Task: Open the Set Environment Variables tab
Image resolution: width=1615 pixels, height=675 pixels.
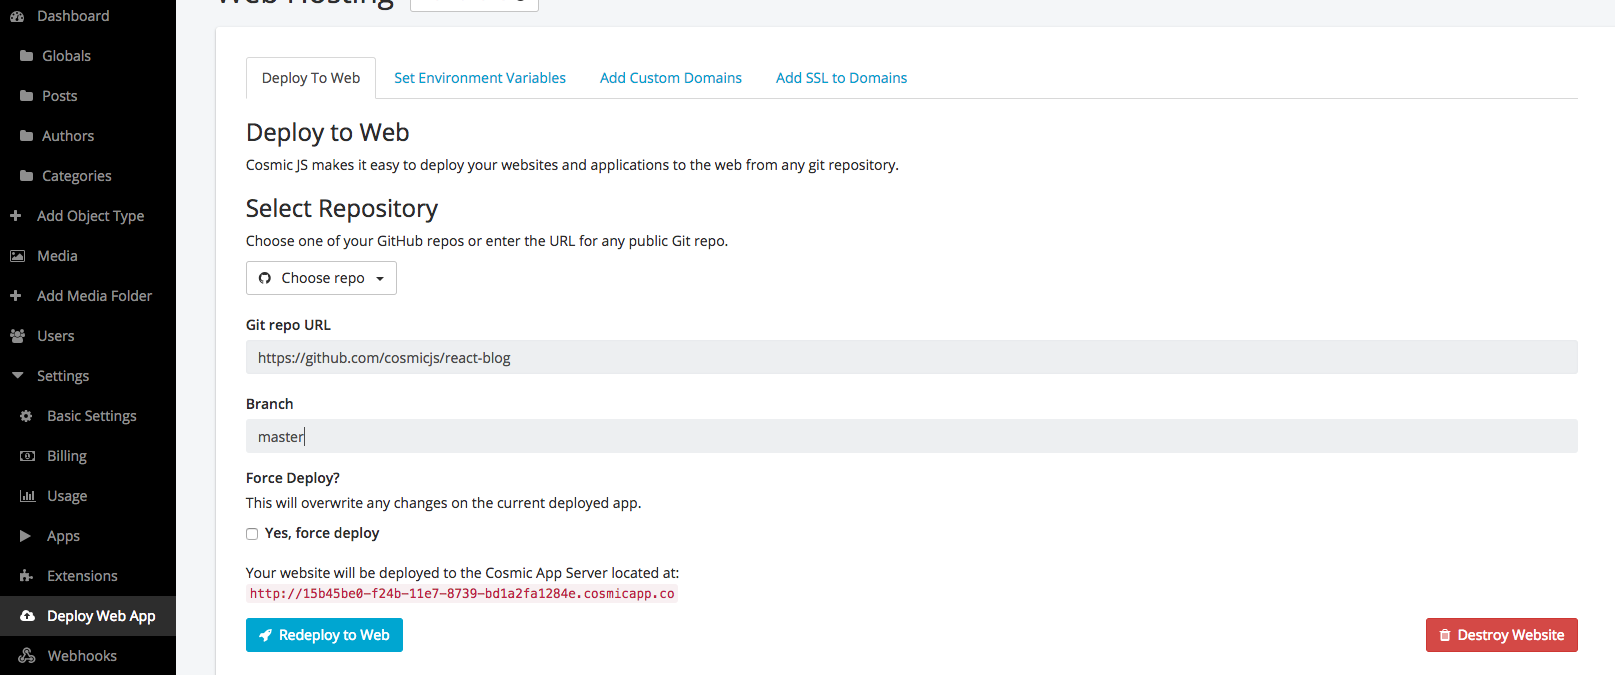Action: tap(480, 78)
